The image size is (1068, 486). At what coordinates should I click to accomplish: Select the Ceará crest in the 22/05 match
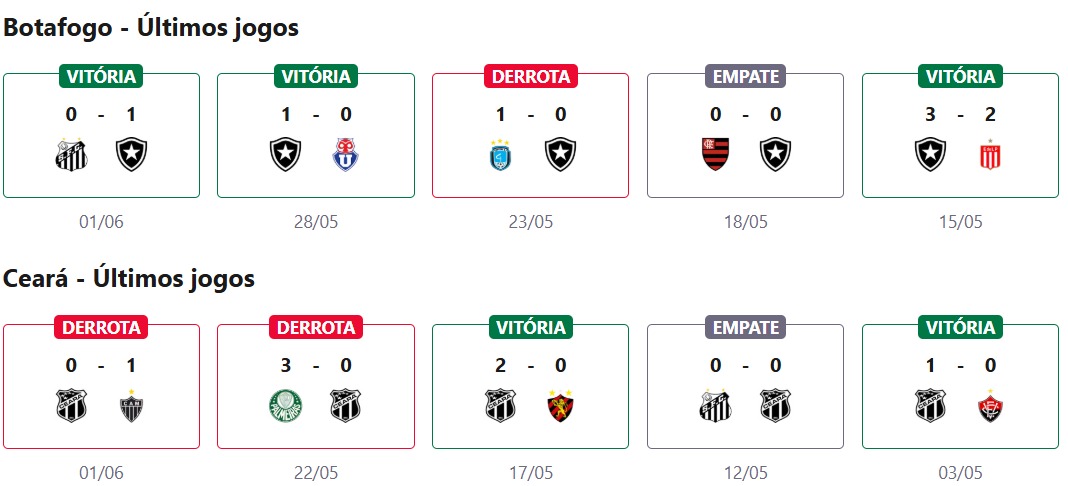345,405
